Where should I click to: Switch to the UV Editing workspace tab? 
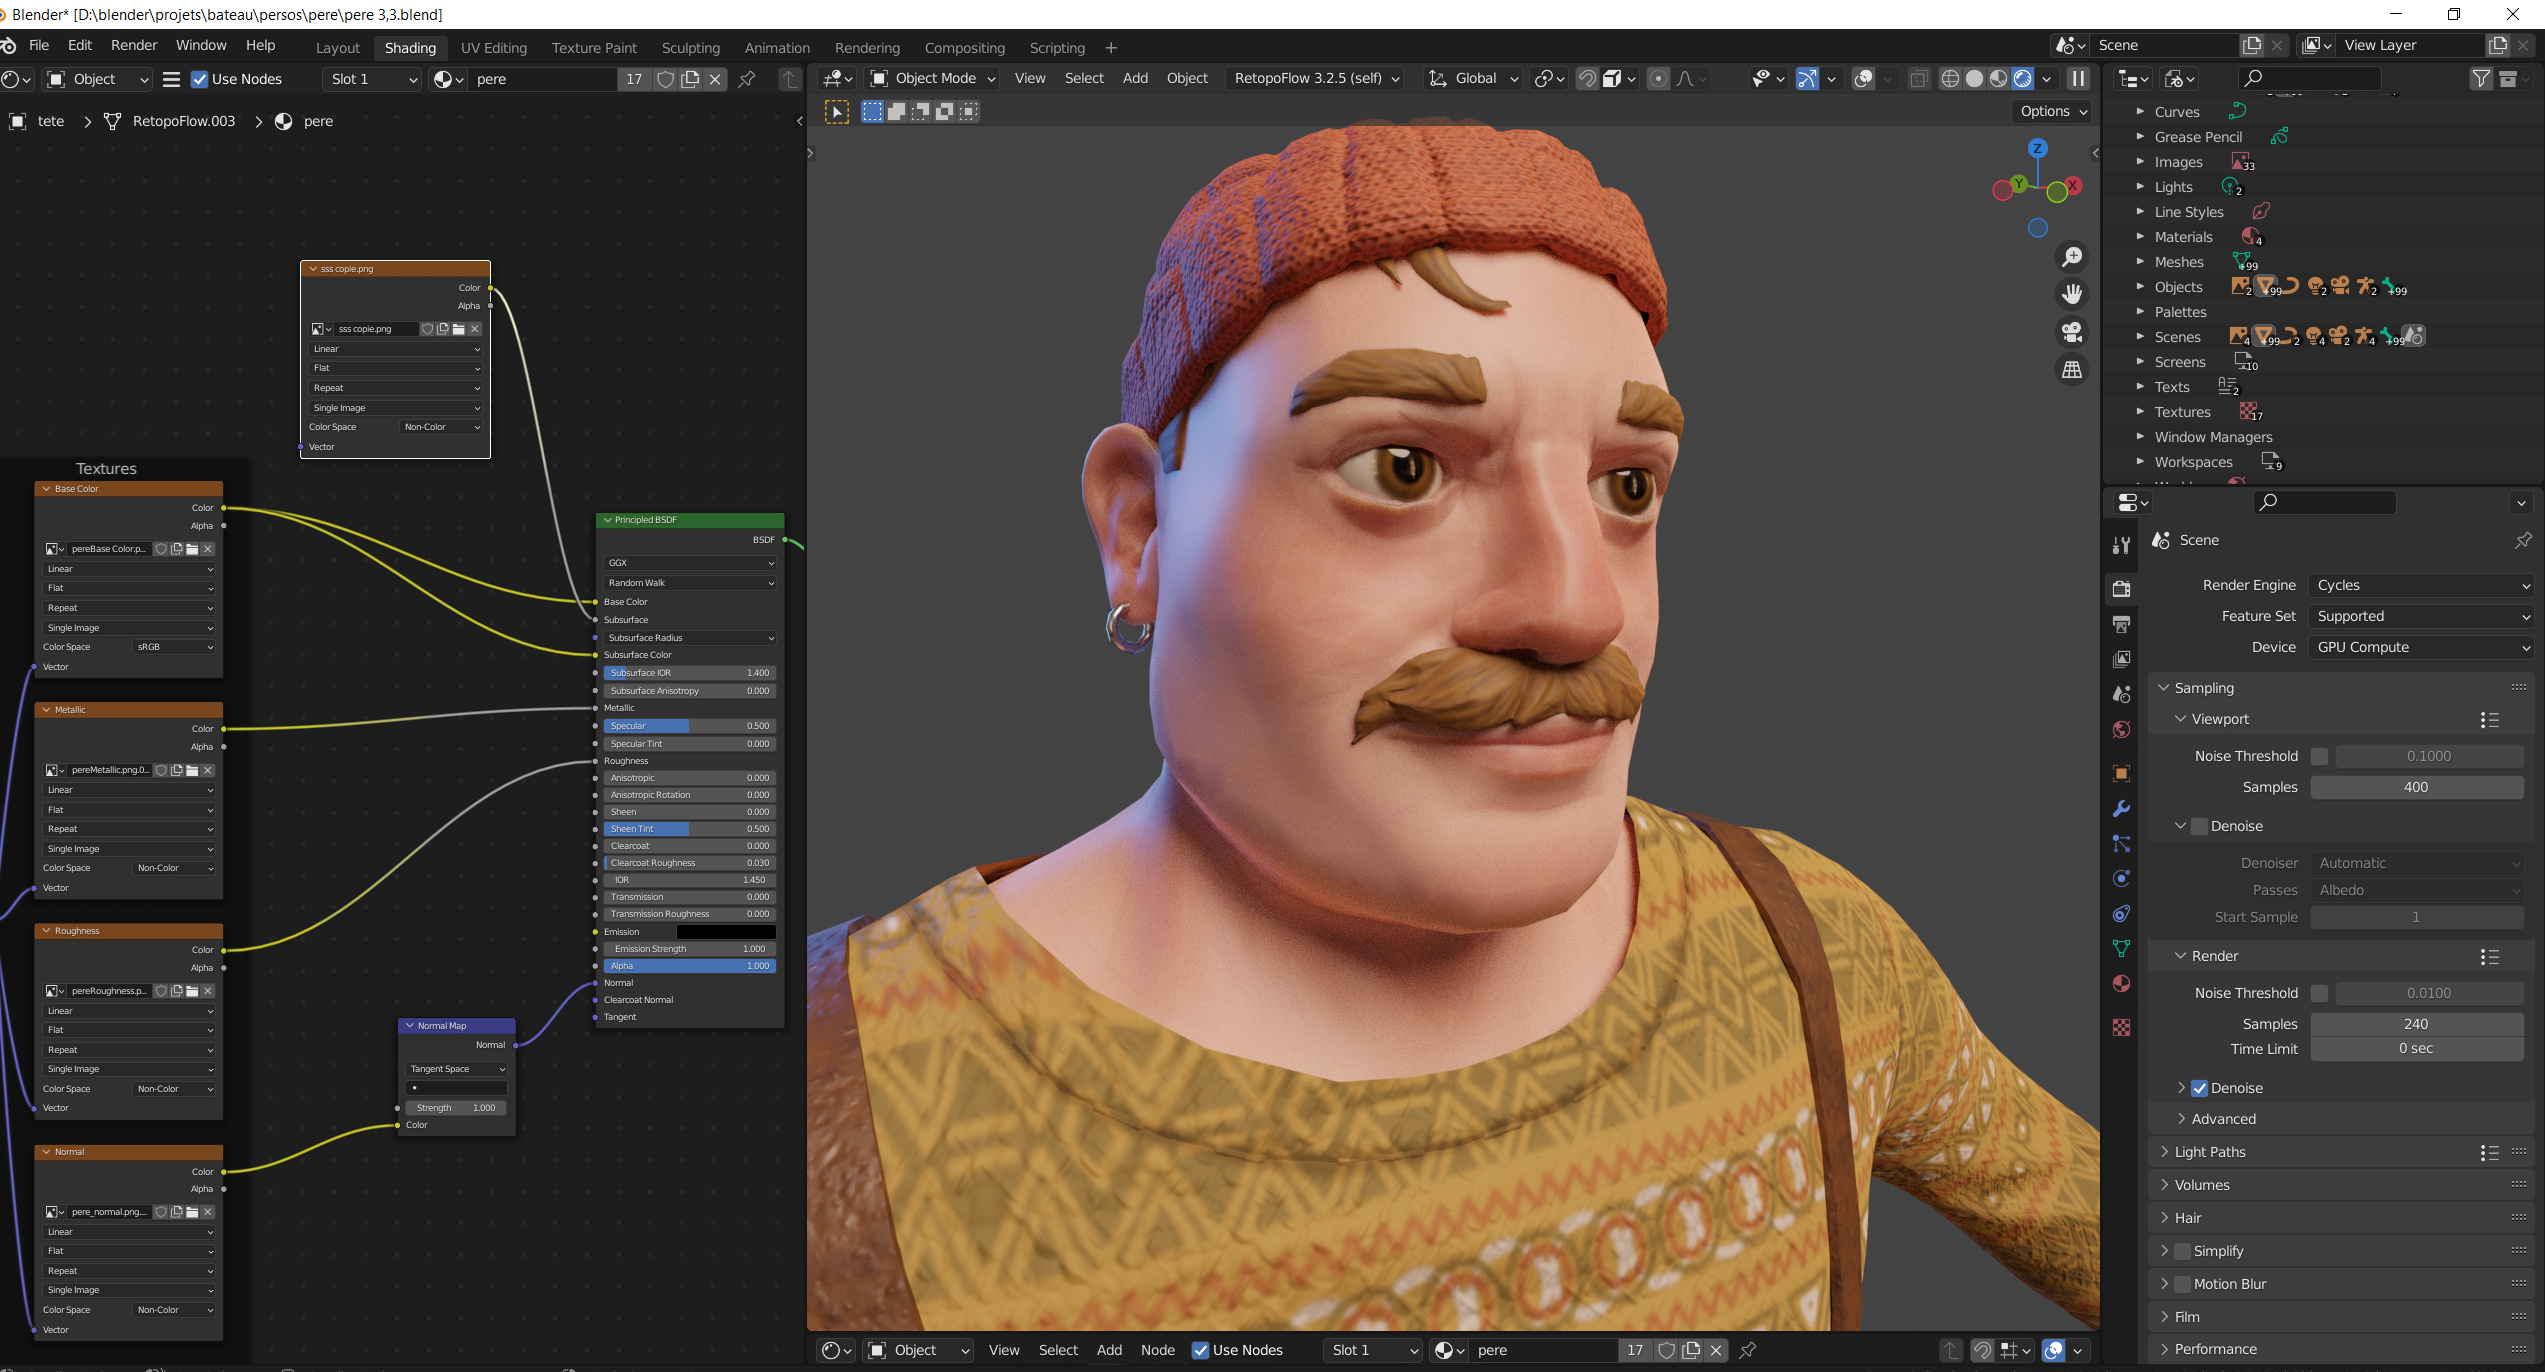pos(493,47)
